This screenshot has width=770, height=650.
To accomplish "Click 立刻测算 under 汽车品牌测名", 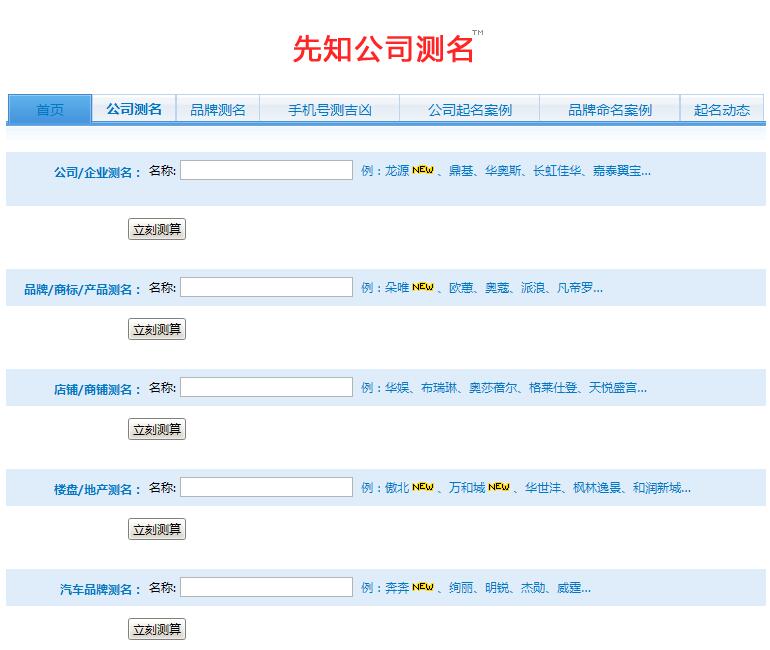I will pyautogui.click(x=157, y=629).
